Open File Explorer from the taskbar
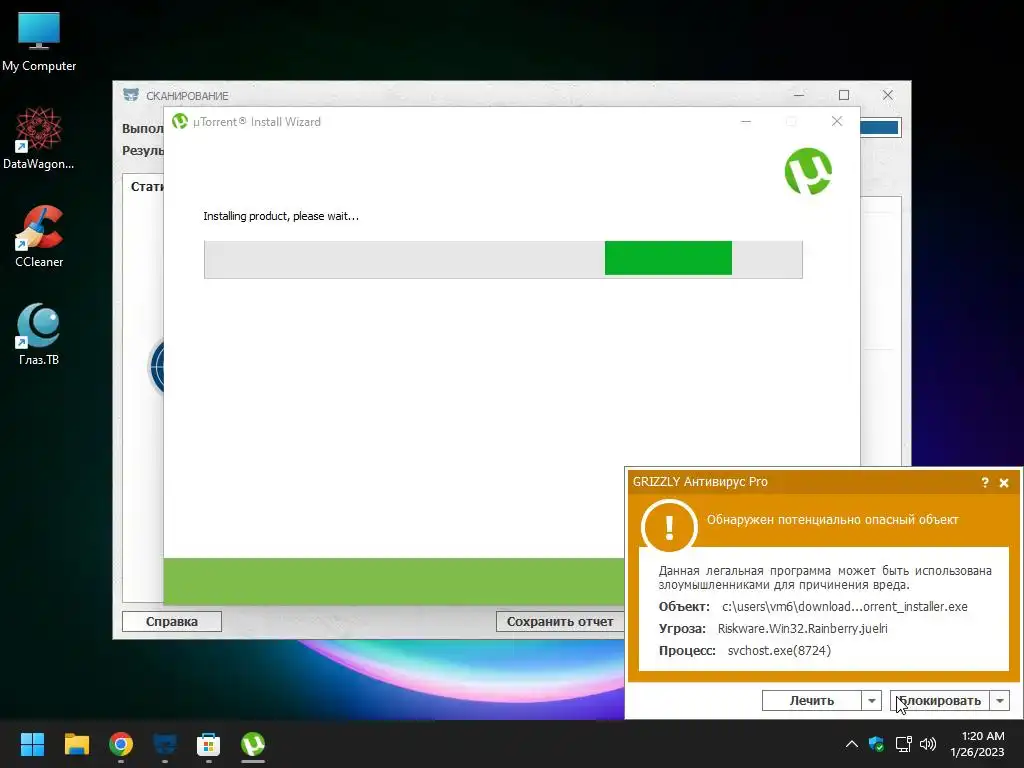This screenshot has width=1024, height=768. tap(76, 744)
